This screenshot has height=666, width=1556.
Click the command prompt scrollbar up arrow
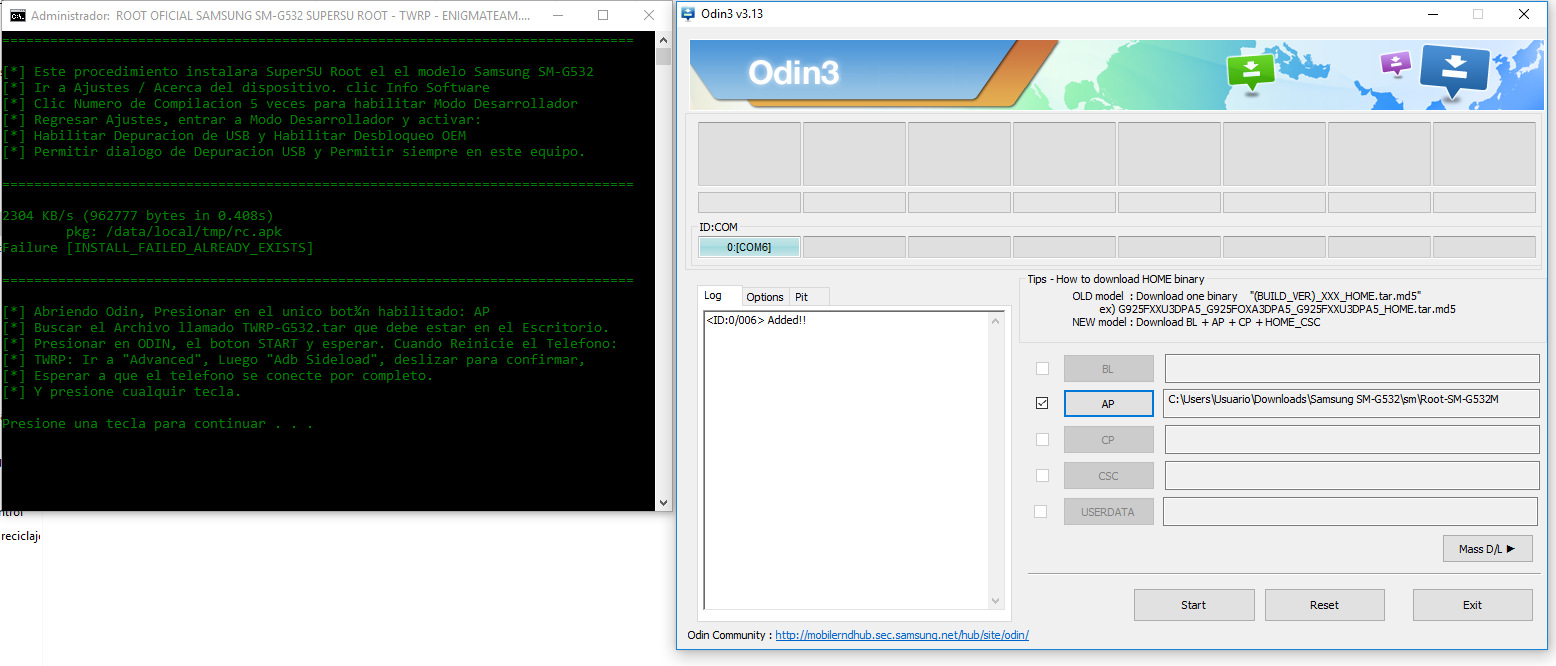(664, 39)
